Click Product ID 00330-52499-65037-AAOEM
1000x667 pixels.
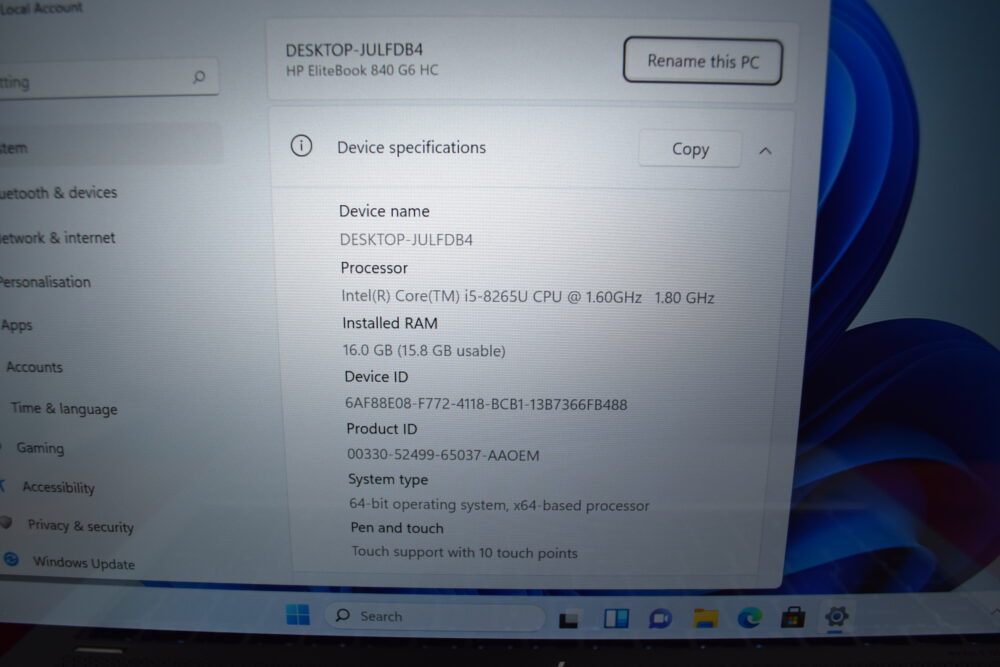pyautogui.click(x=443, y=455)
